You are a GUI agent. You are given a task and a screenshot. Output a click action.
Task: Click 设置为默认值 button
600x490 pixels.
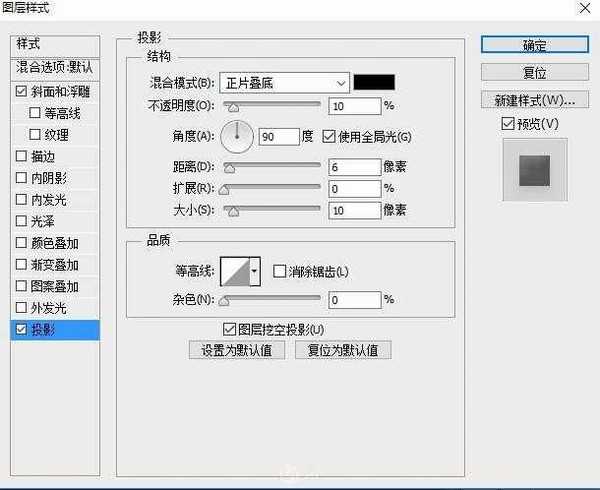click(237, 350)
